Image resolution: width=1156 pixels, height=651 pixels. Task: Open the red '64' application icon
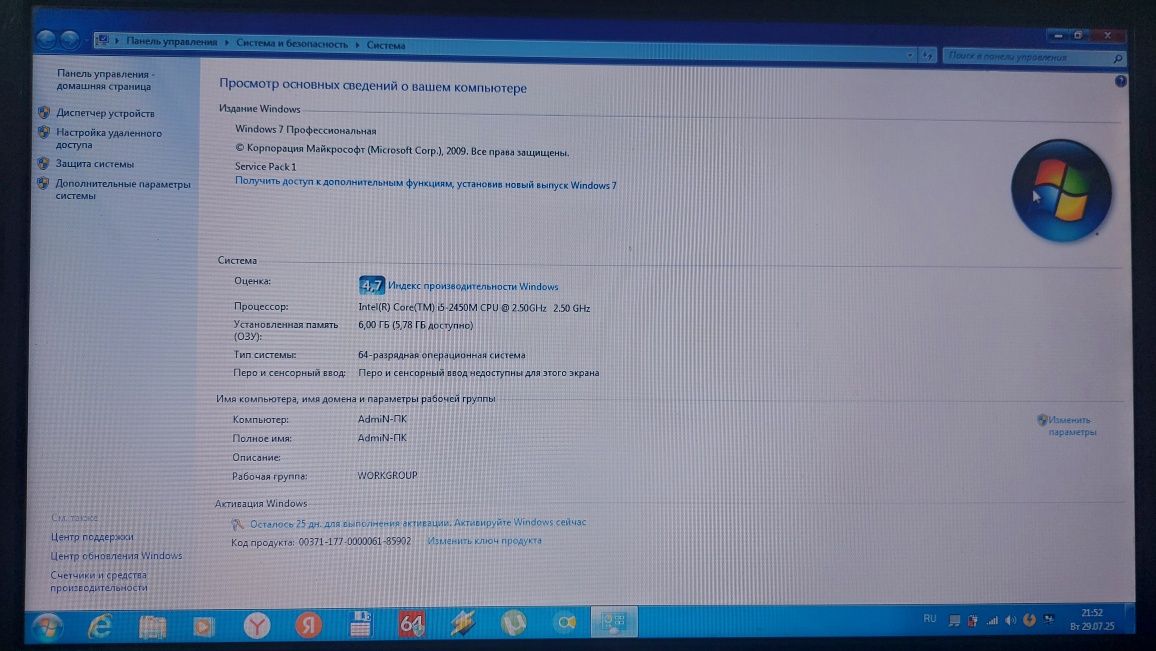411,624
